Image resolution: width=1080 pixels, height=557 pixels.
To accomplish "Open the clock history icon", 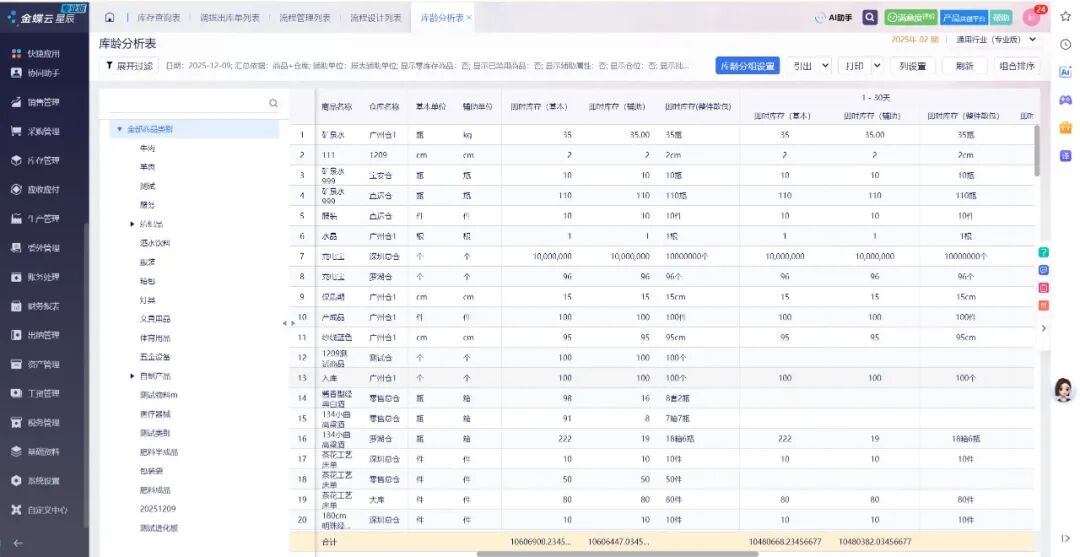I will pos(1066,45).
